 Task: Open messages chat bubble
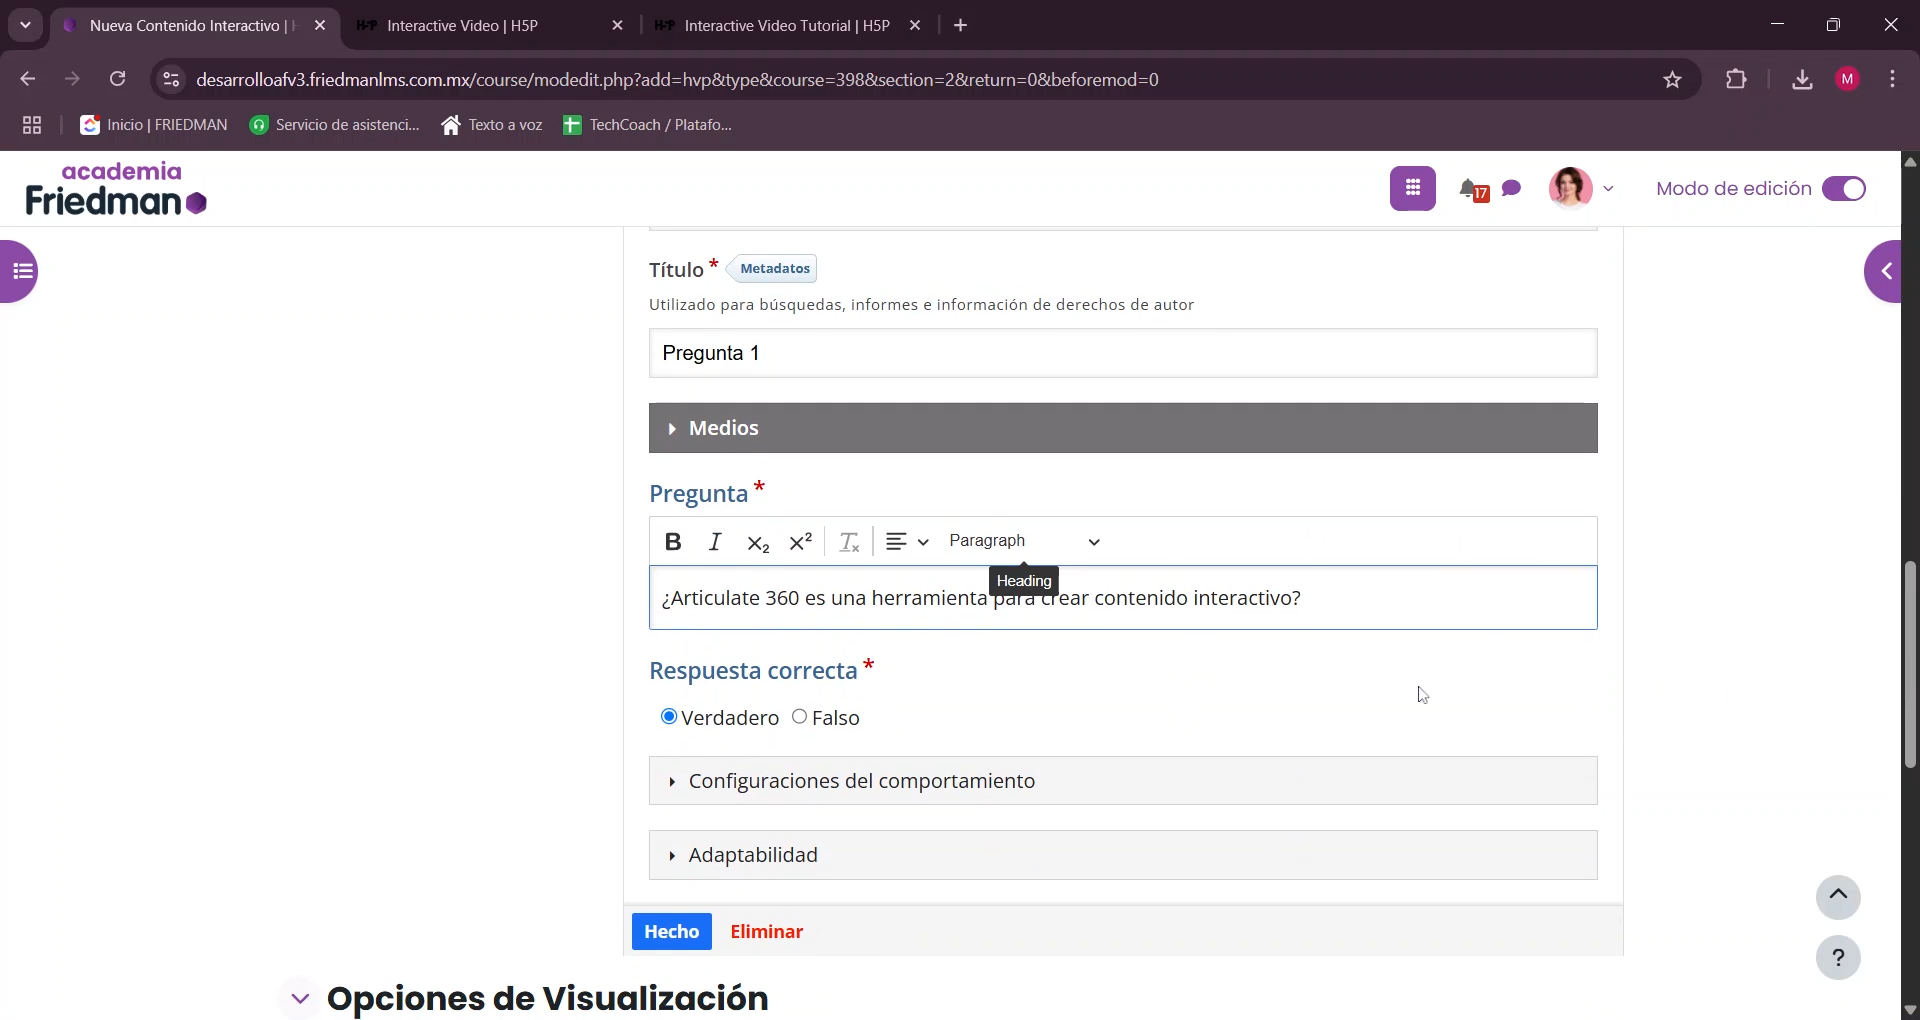tap(1512, 188)
